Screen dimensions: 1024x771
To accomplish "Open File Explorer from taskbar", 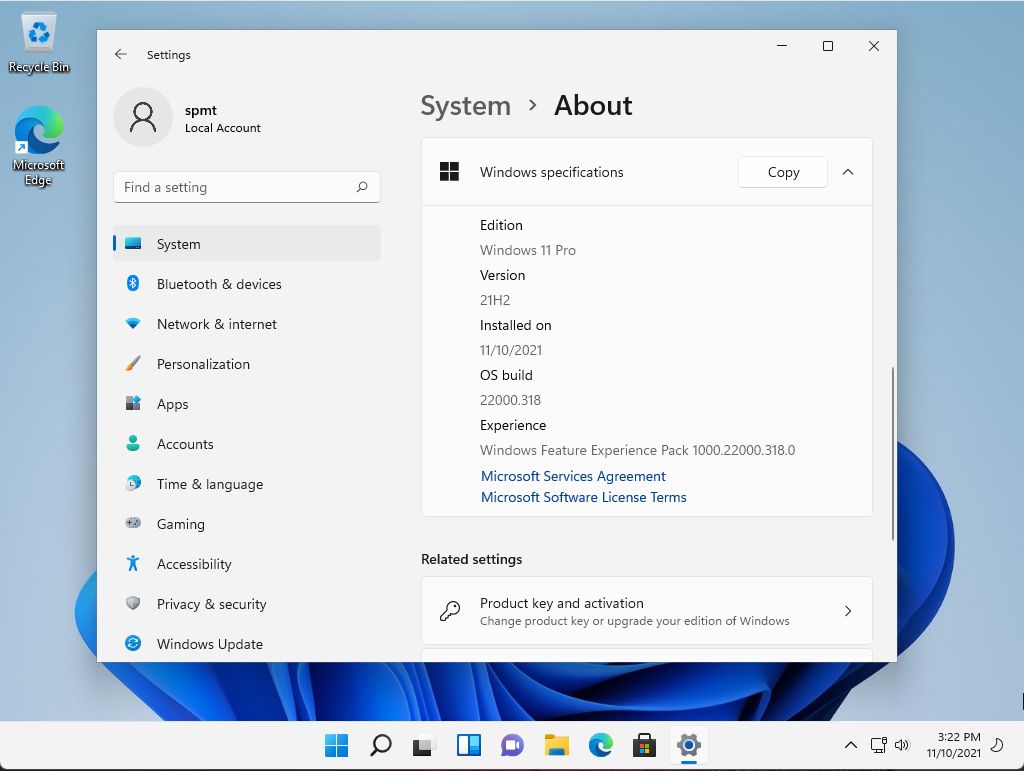I will tap(556, 745).
